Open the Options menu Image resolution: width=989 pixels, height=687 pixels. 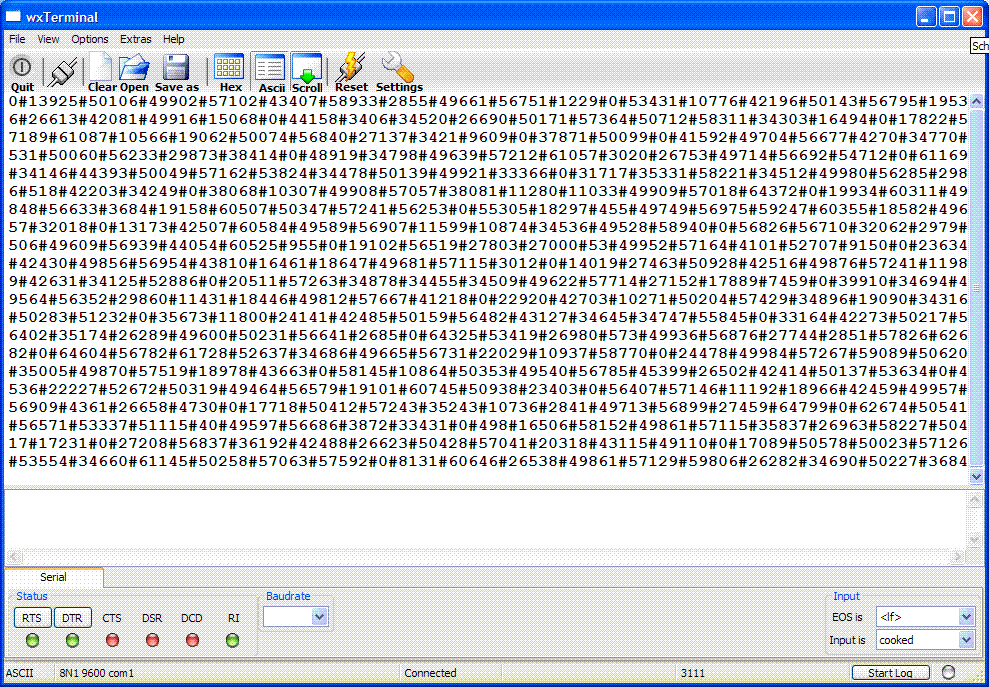[x=90, y=39]
